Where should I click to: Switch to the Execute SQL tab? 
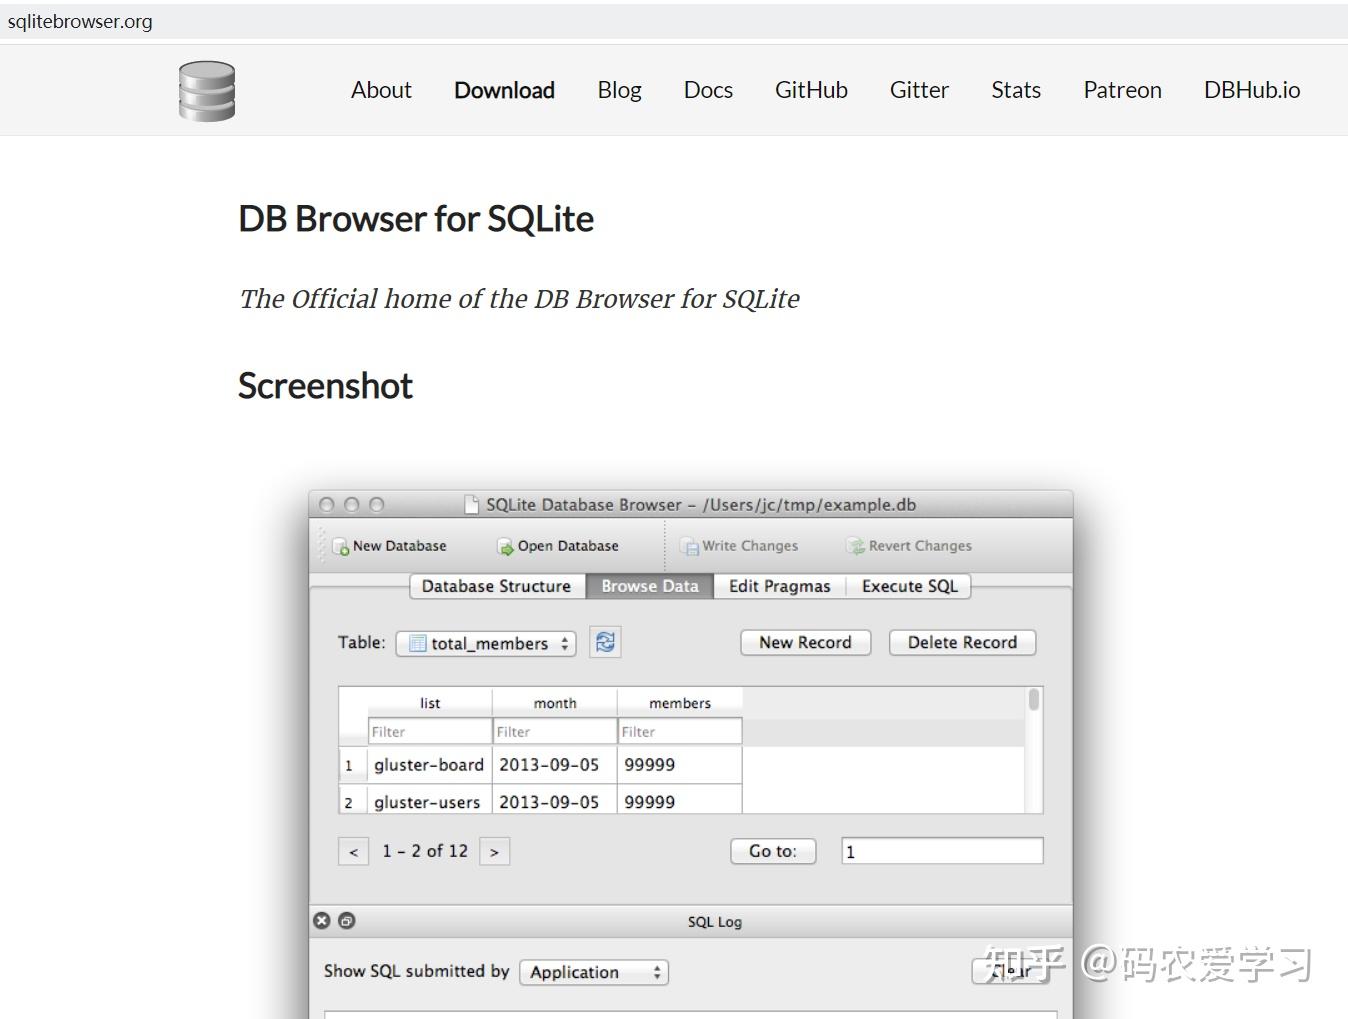tap(908, 586)
